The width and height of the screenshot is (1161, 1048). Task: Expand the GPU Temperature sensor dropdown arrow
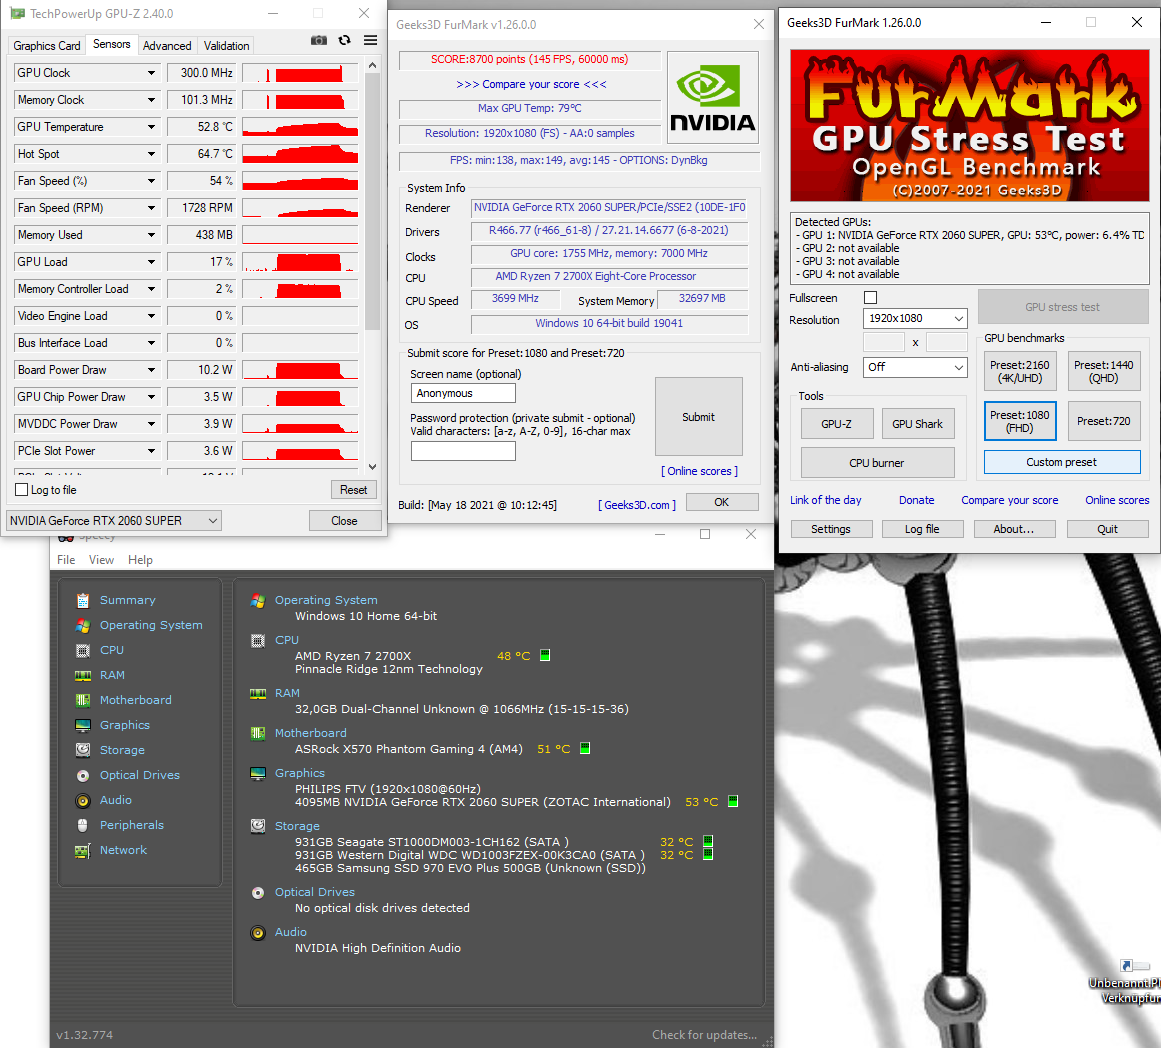(152, 127)
